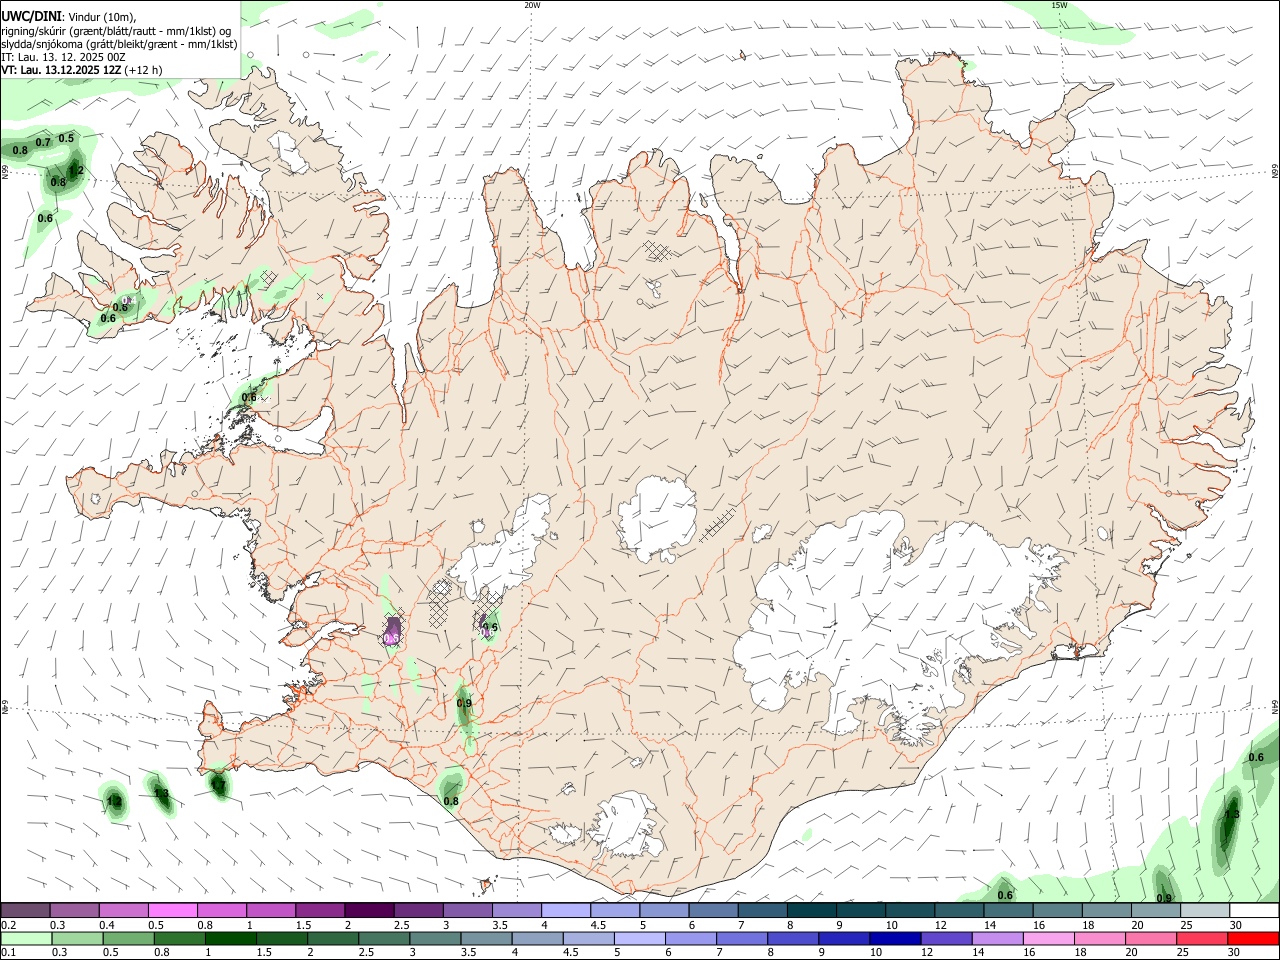Click the 0.2 label in the snow legend
This screenshot has width=1280, height=960.
(8, 925)
